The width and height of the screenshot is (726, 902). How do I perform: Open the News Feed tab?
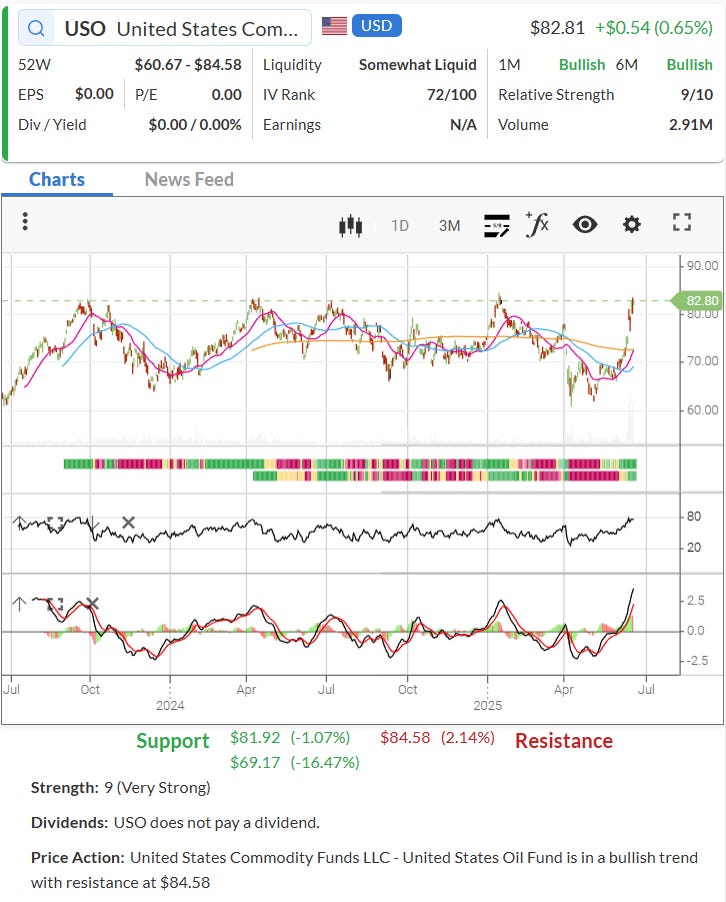tap(189, 179)
